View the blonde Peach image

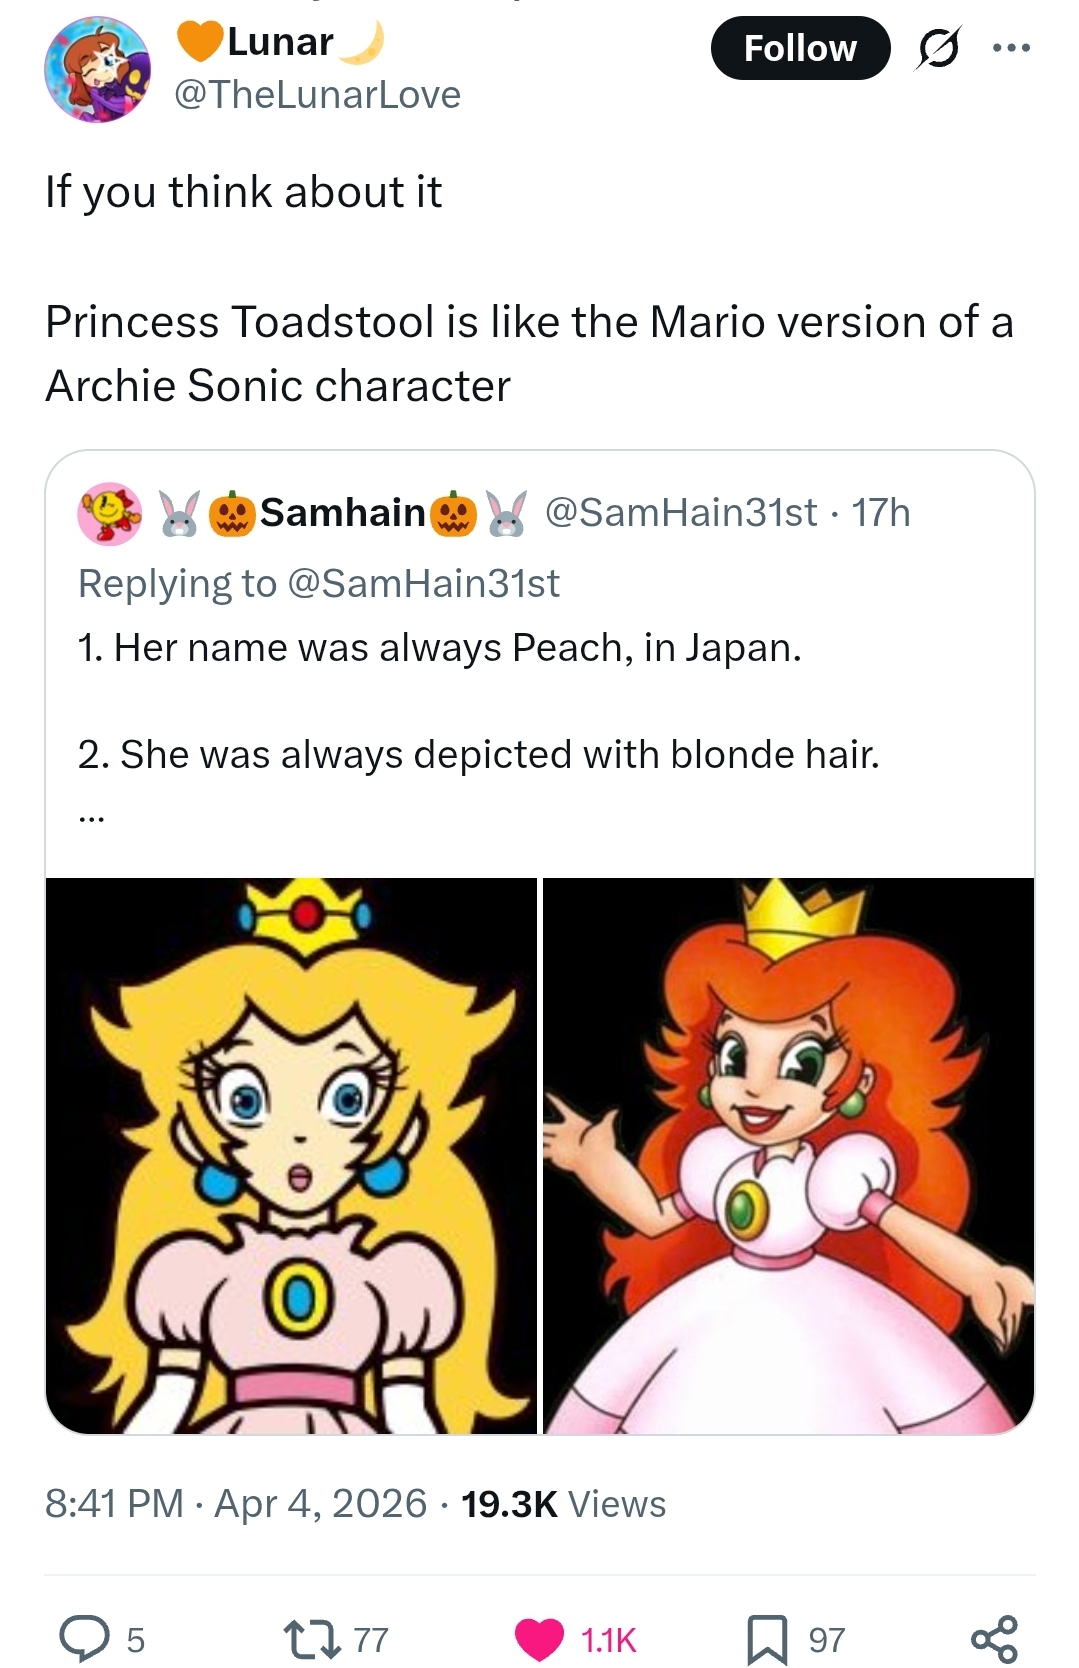[x=291, y=1155]
